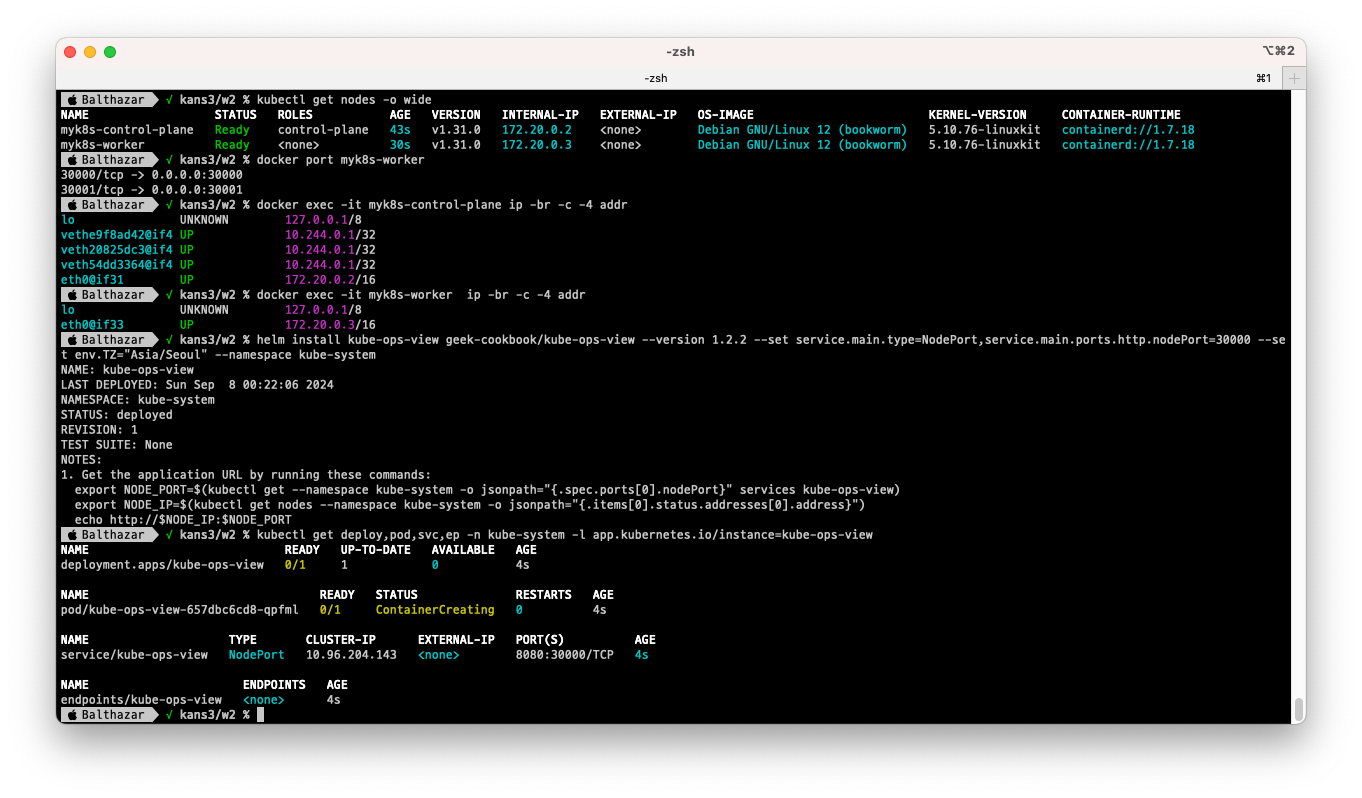The width and height of the screenshot is (1362, 798).
Task: Click the internal IP 172.20.0.3
Action: point(536,145)
